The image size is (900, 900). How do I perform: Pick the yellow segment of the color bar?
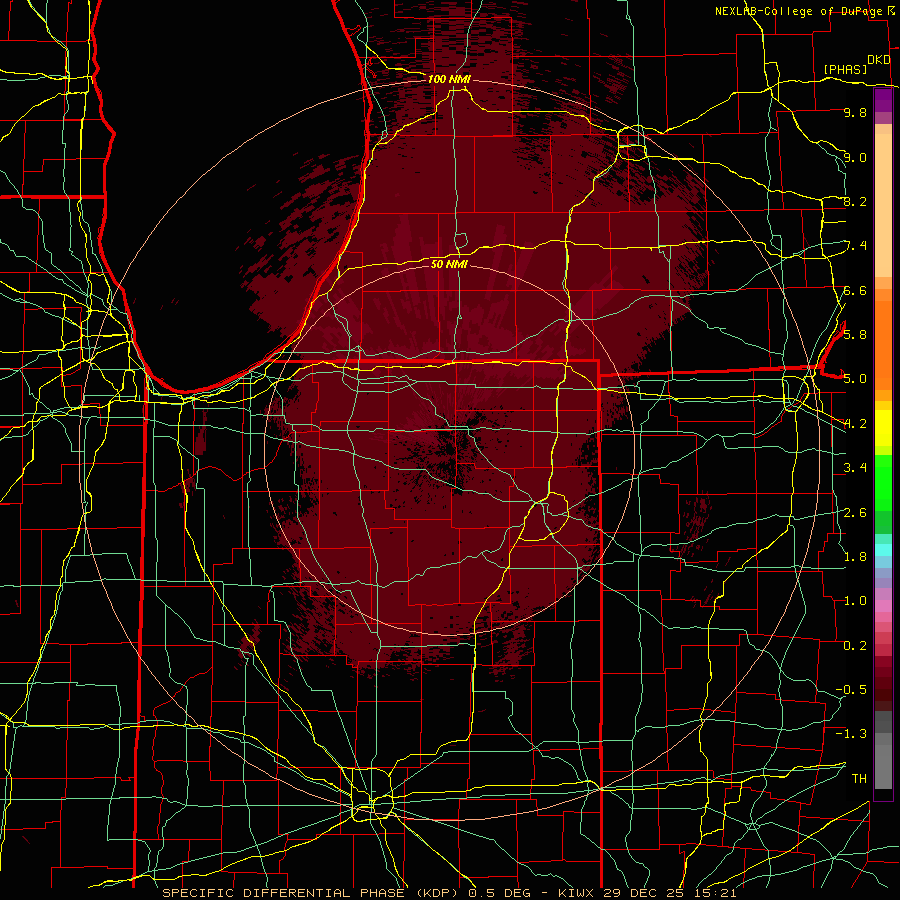pos(883,428)
